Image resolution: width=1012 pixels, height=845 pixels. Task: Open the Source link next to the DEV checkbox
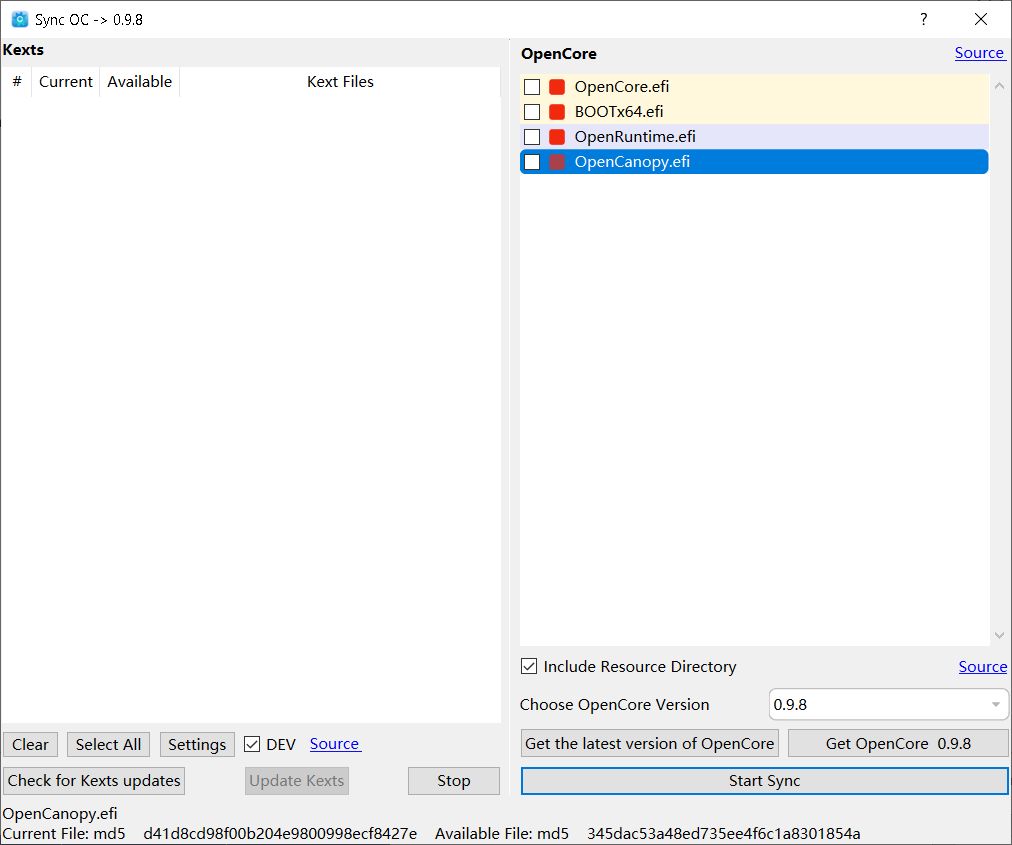click(335, 744)
